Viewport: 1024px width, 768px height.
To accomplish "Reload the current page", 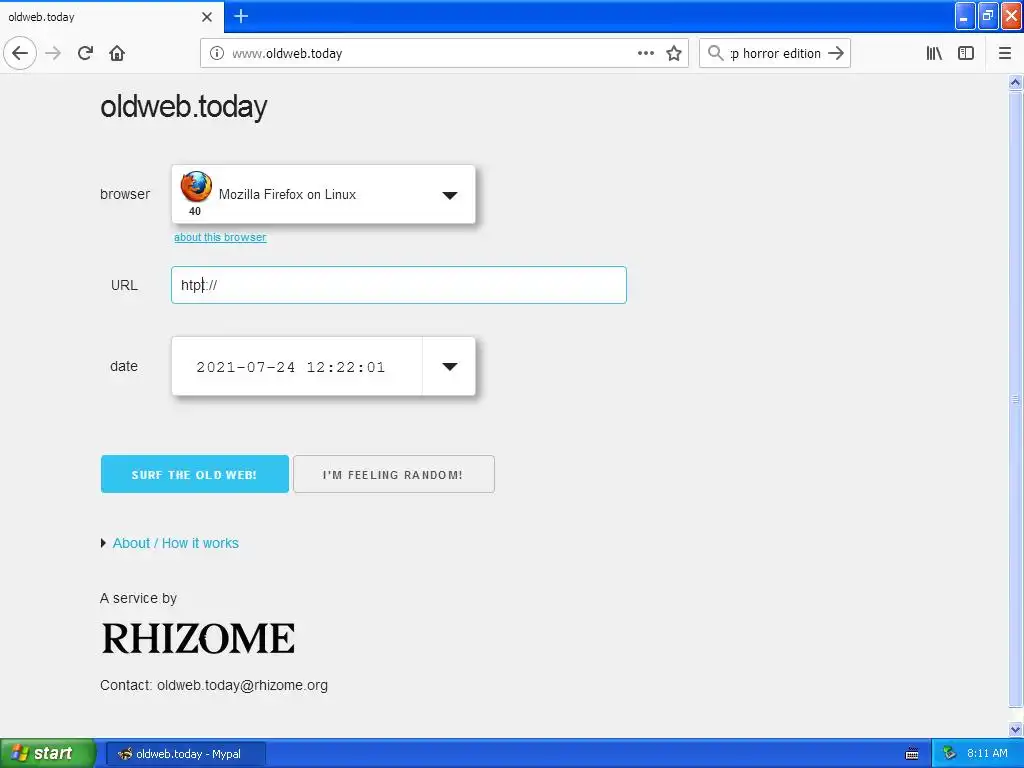I will (86, 53).
